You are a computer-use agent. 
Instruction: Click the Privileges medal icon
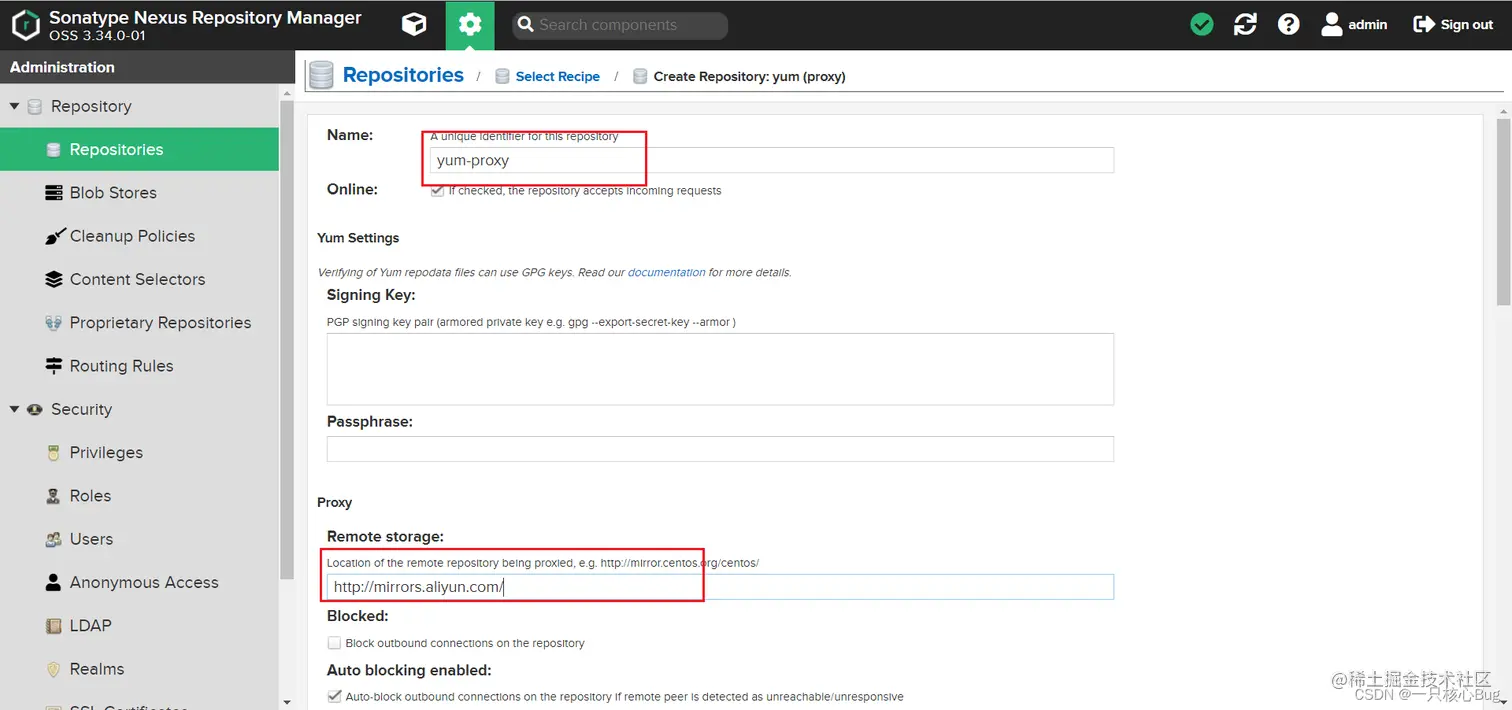click(x=54, y=453)
